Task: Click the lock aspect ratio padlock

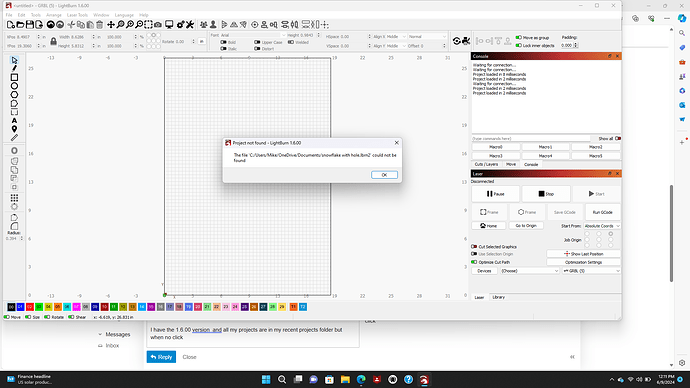Action: 53,41
